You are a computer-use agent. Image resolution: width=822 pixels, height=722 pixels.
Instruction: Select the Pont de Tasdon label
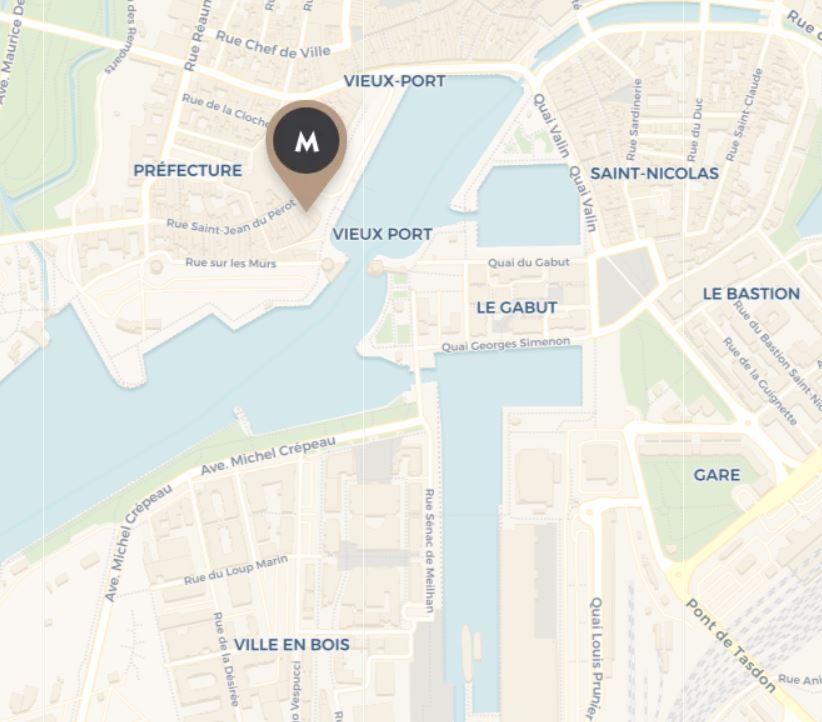pos(731,645)
